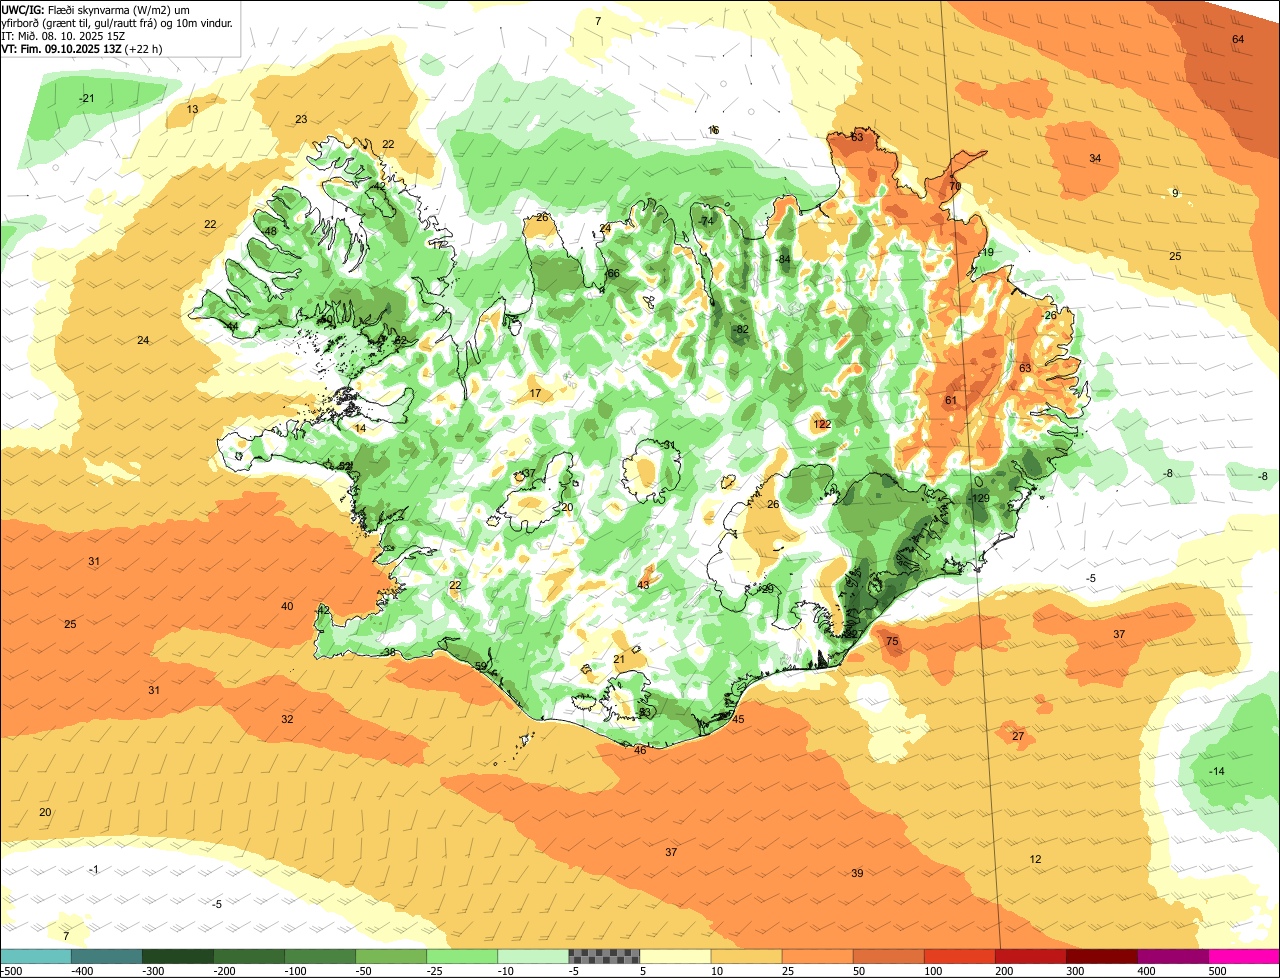Select the checkered -5 to 5 legend swatch
Viewport: 1280px width, 978px height.
point(604,956)
